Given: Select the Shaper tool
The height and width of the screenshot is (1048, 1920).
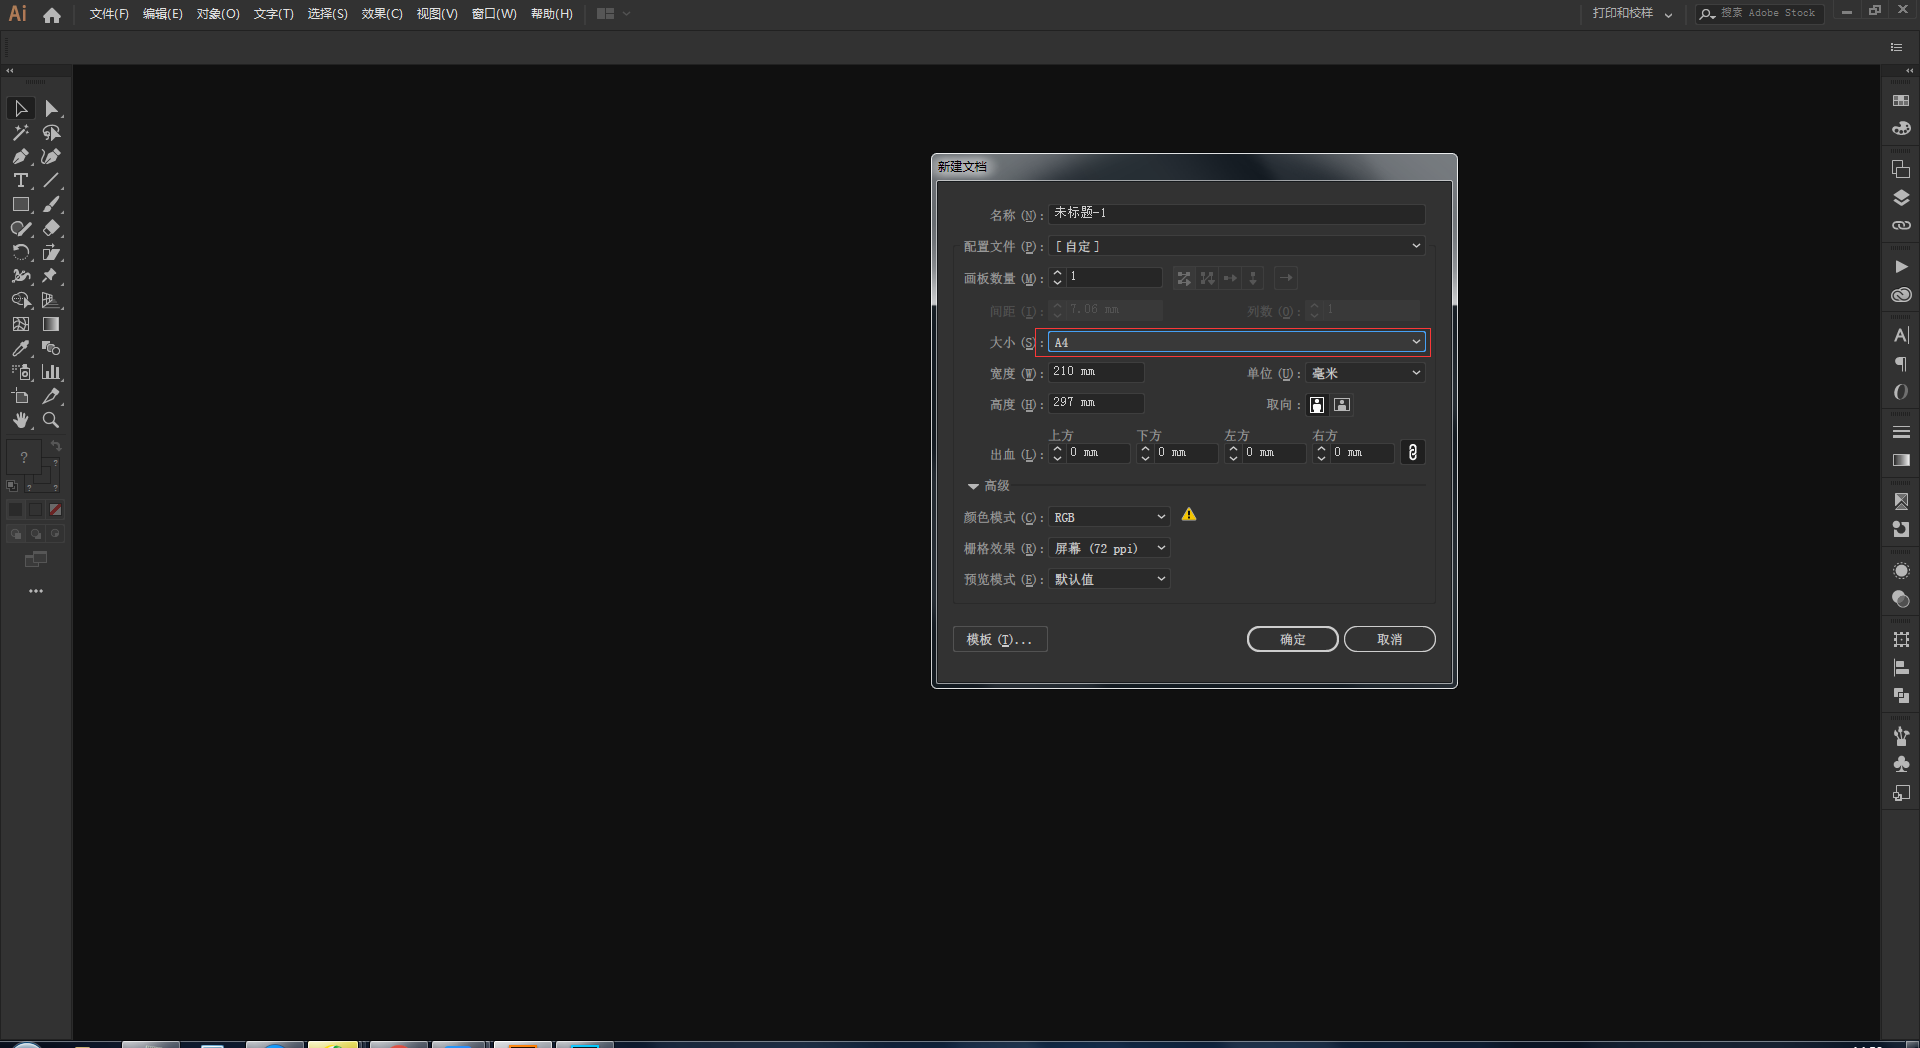Looking at the screenshot, I should pos(21,228).
